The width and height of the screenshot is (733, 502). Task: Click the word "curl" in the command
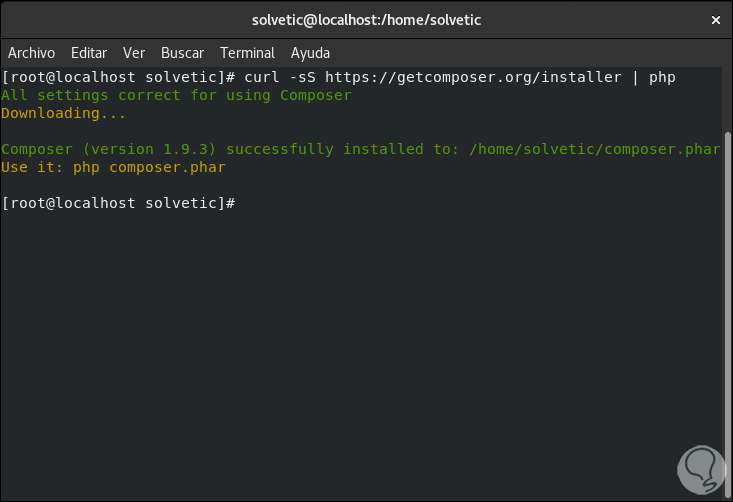coord(262,77)
